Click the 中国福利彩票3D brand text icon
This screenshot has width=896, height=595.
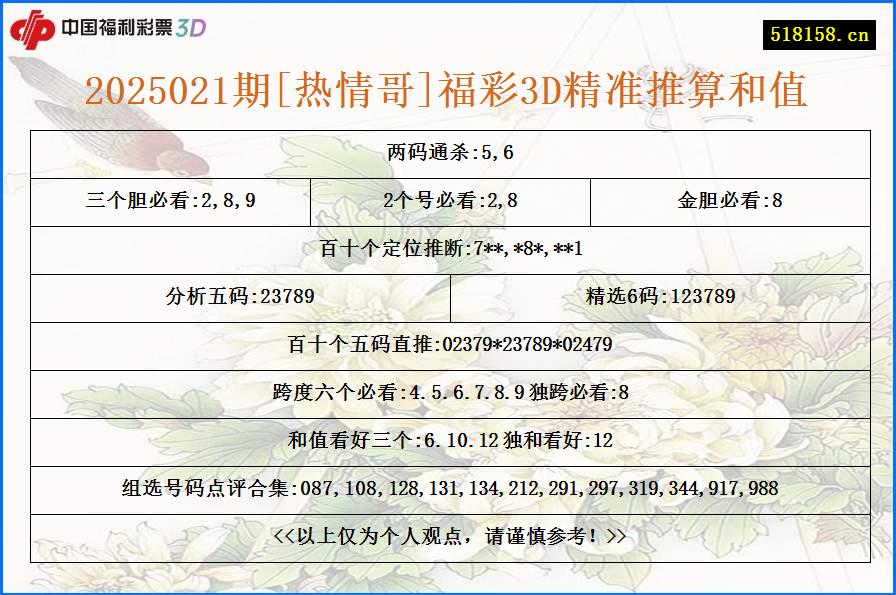[x=133, y=29]
